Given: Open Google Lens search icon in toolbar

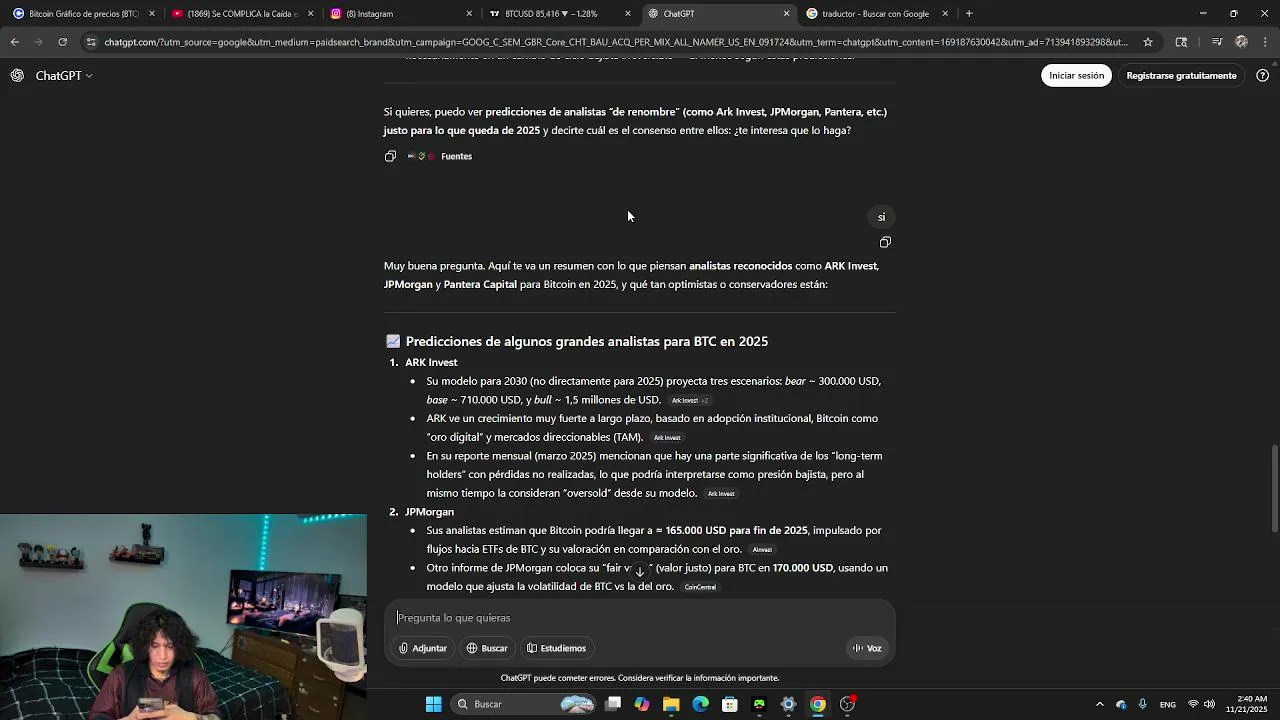Looking at the screenshot, I should [1181, 42].
